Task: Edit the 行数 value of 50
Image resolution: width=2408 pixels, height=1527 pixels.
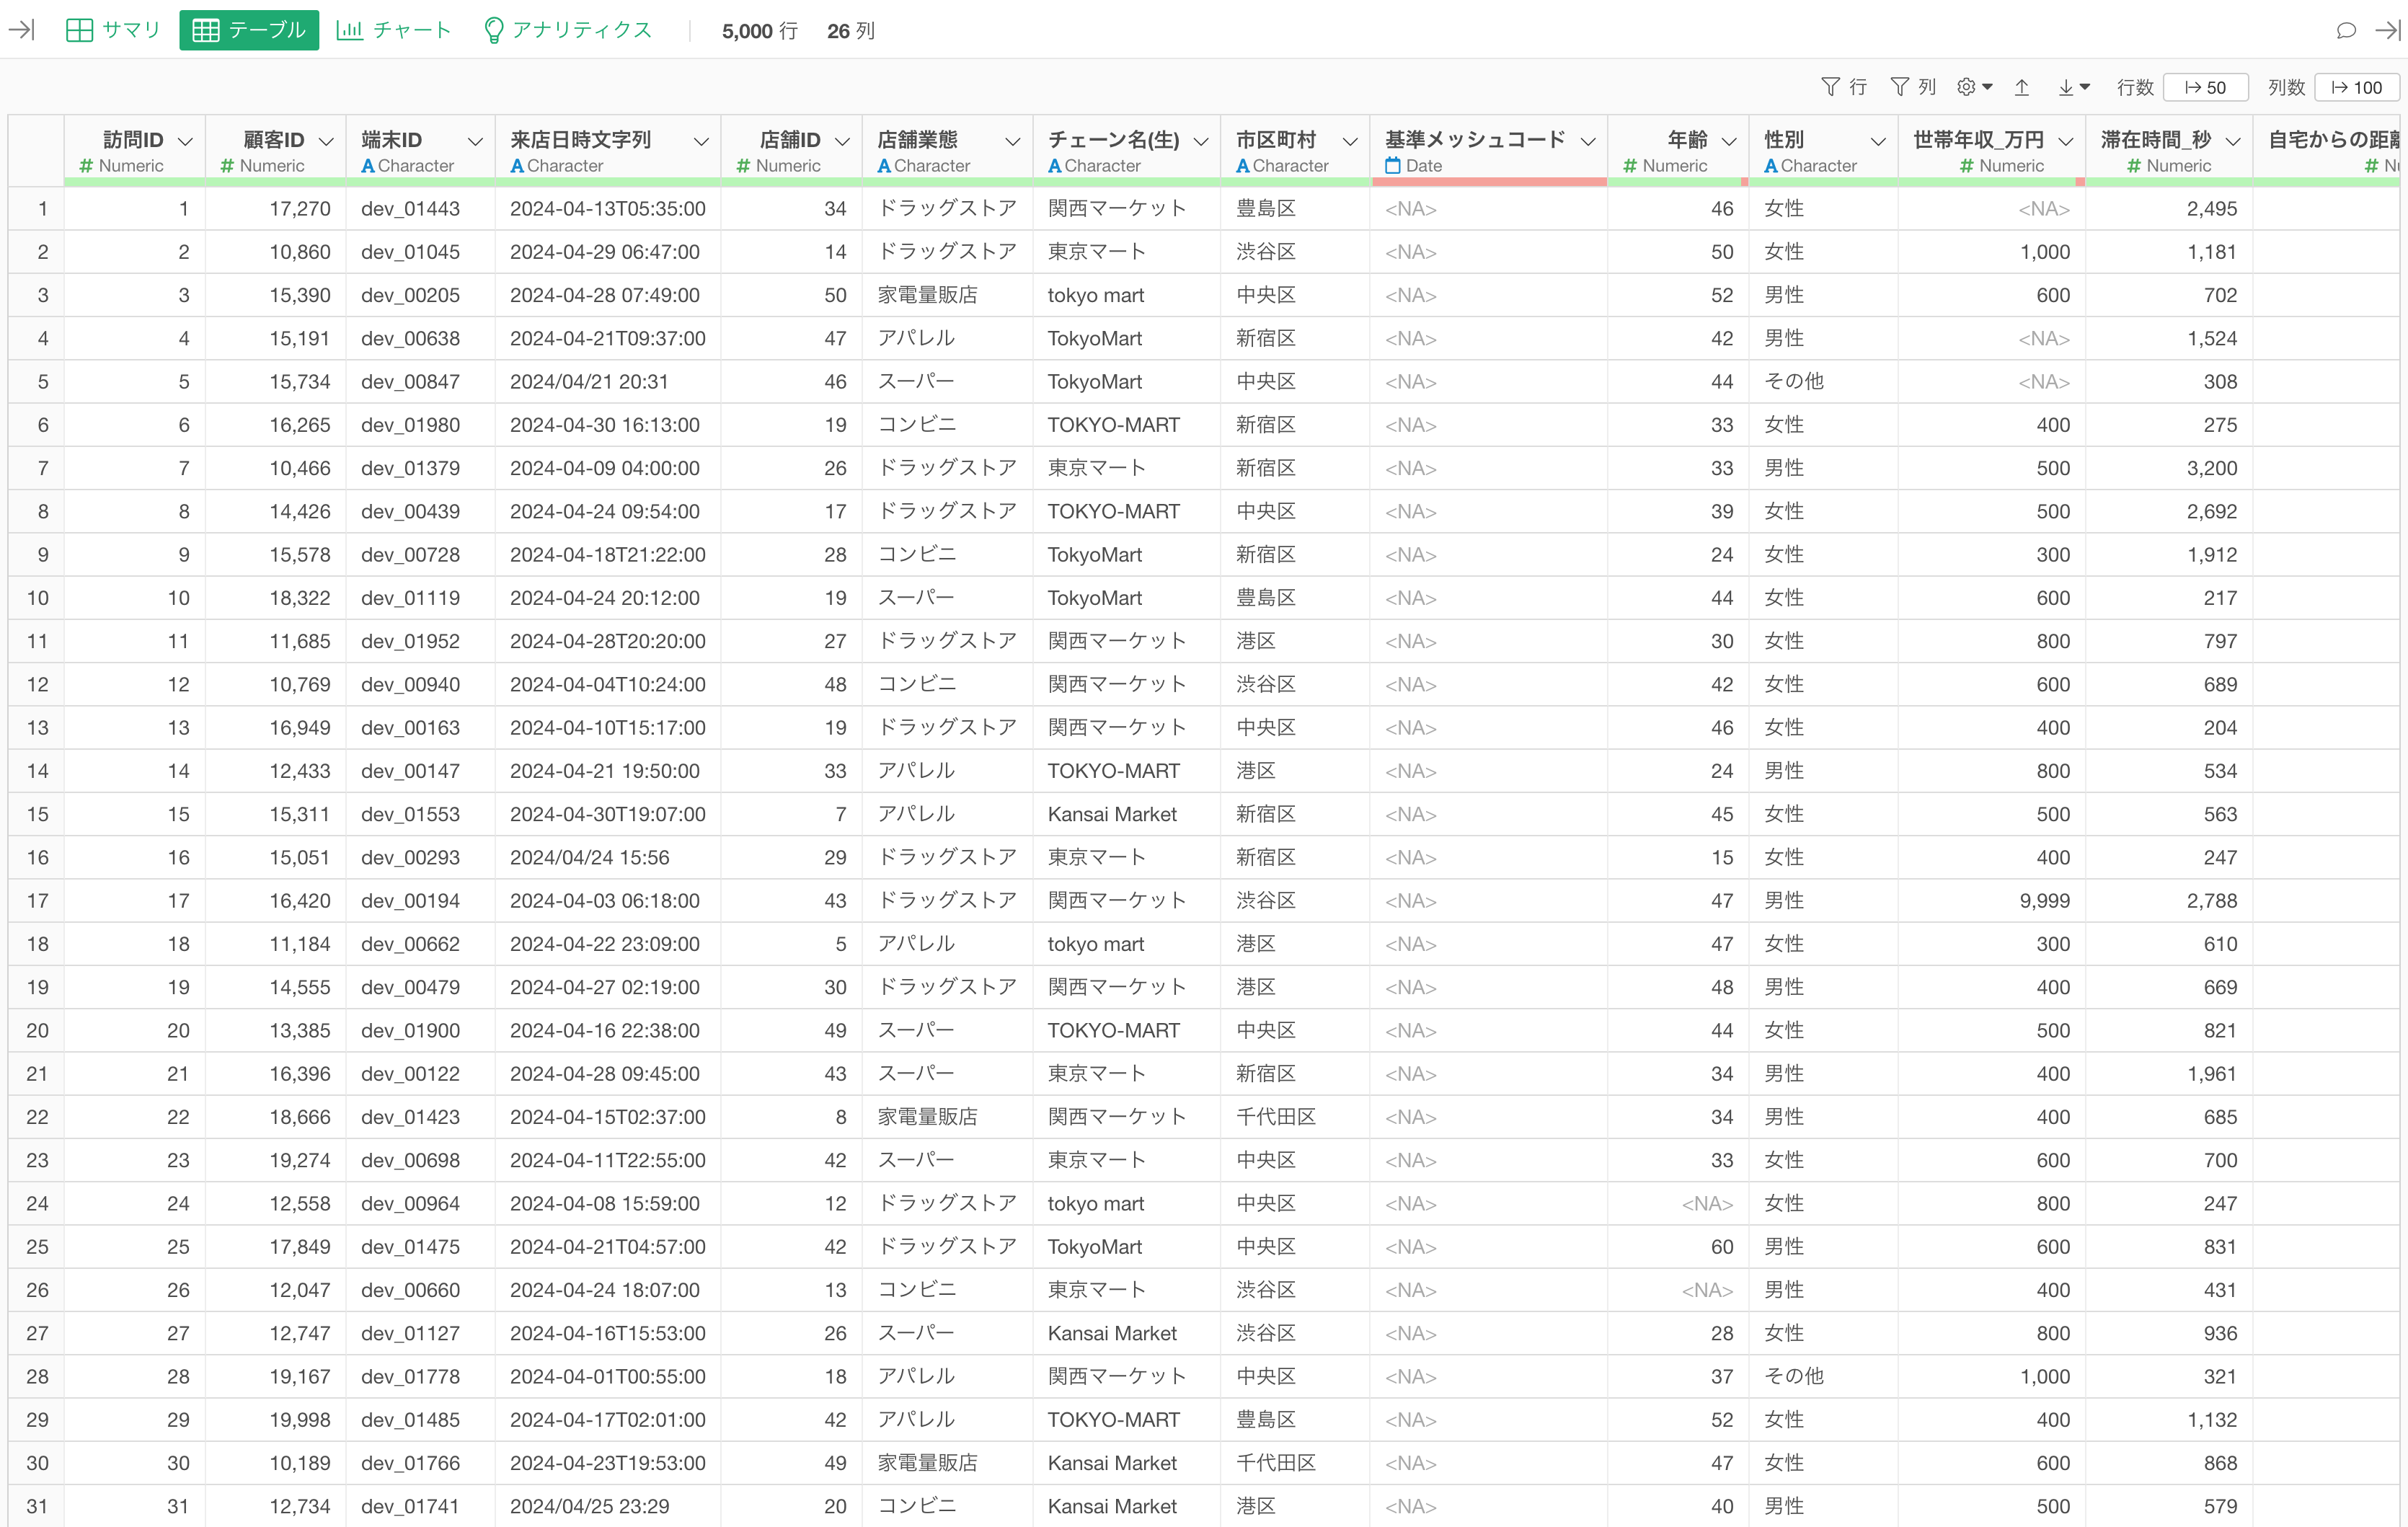Action: point(2206,87)
